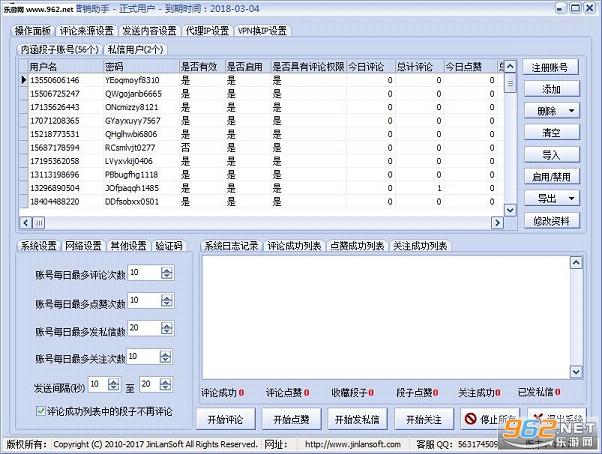Viewport: 602px width, 454px height.
Task: Select the row with username 15687178594
Action: tap(261, 148)
